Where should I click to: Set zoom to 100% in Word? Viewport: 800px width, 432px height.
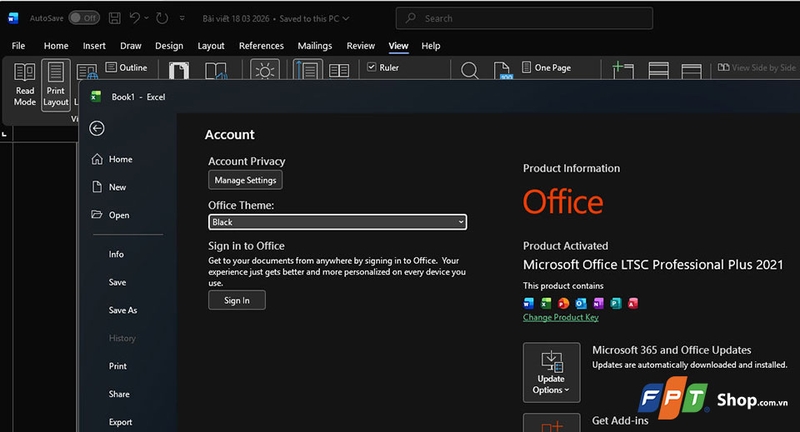point(502,70)
